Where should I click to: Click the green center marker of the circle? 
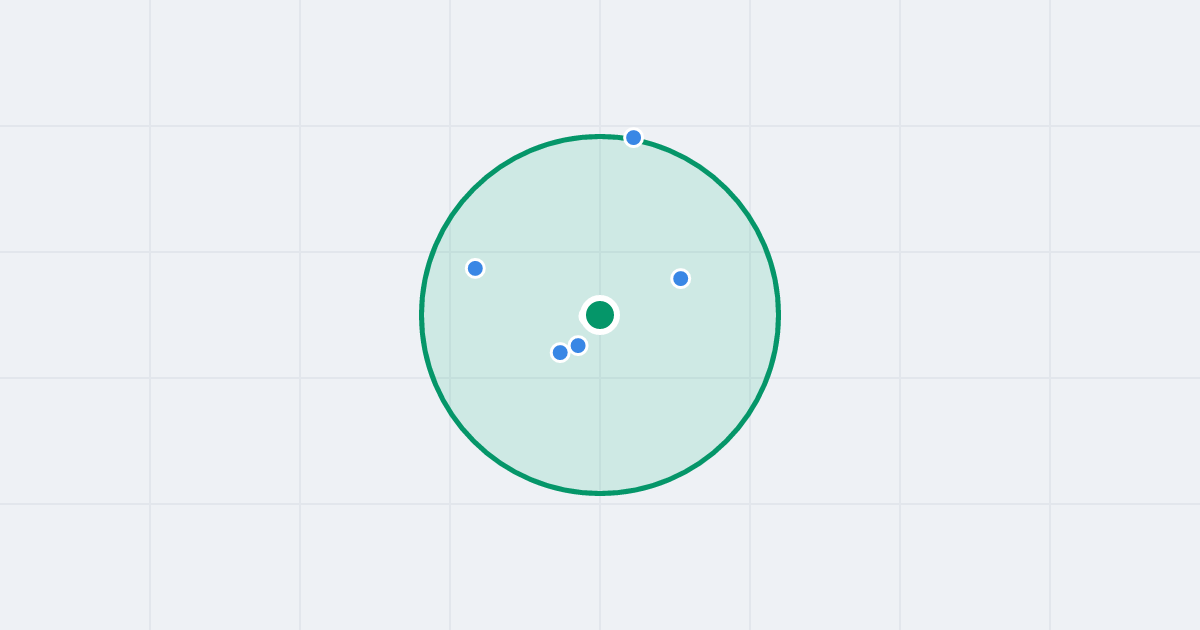coord(600,315)
